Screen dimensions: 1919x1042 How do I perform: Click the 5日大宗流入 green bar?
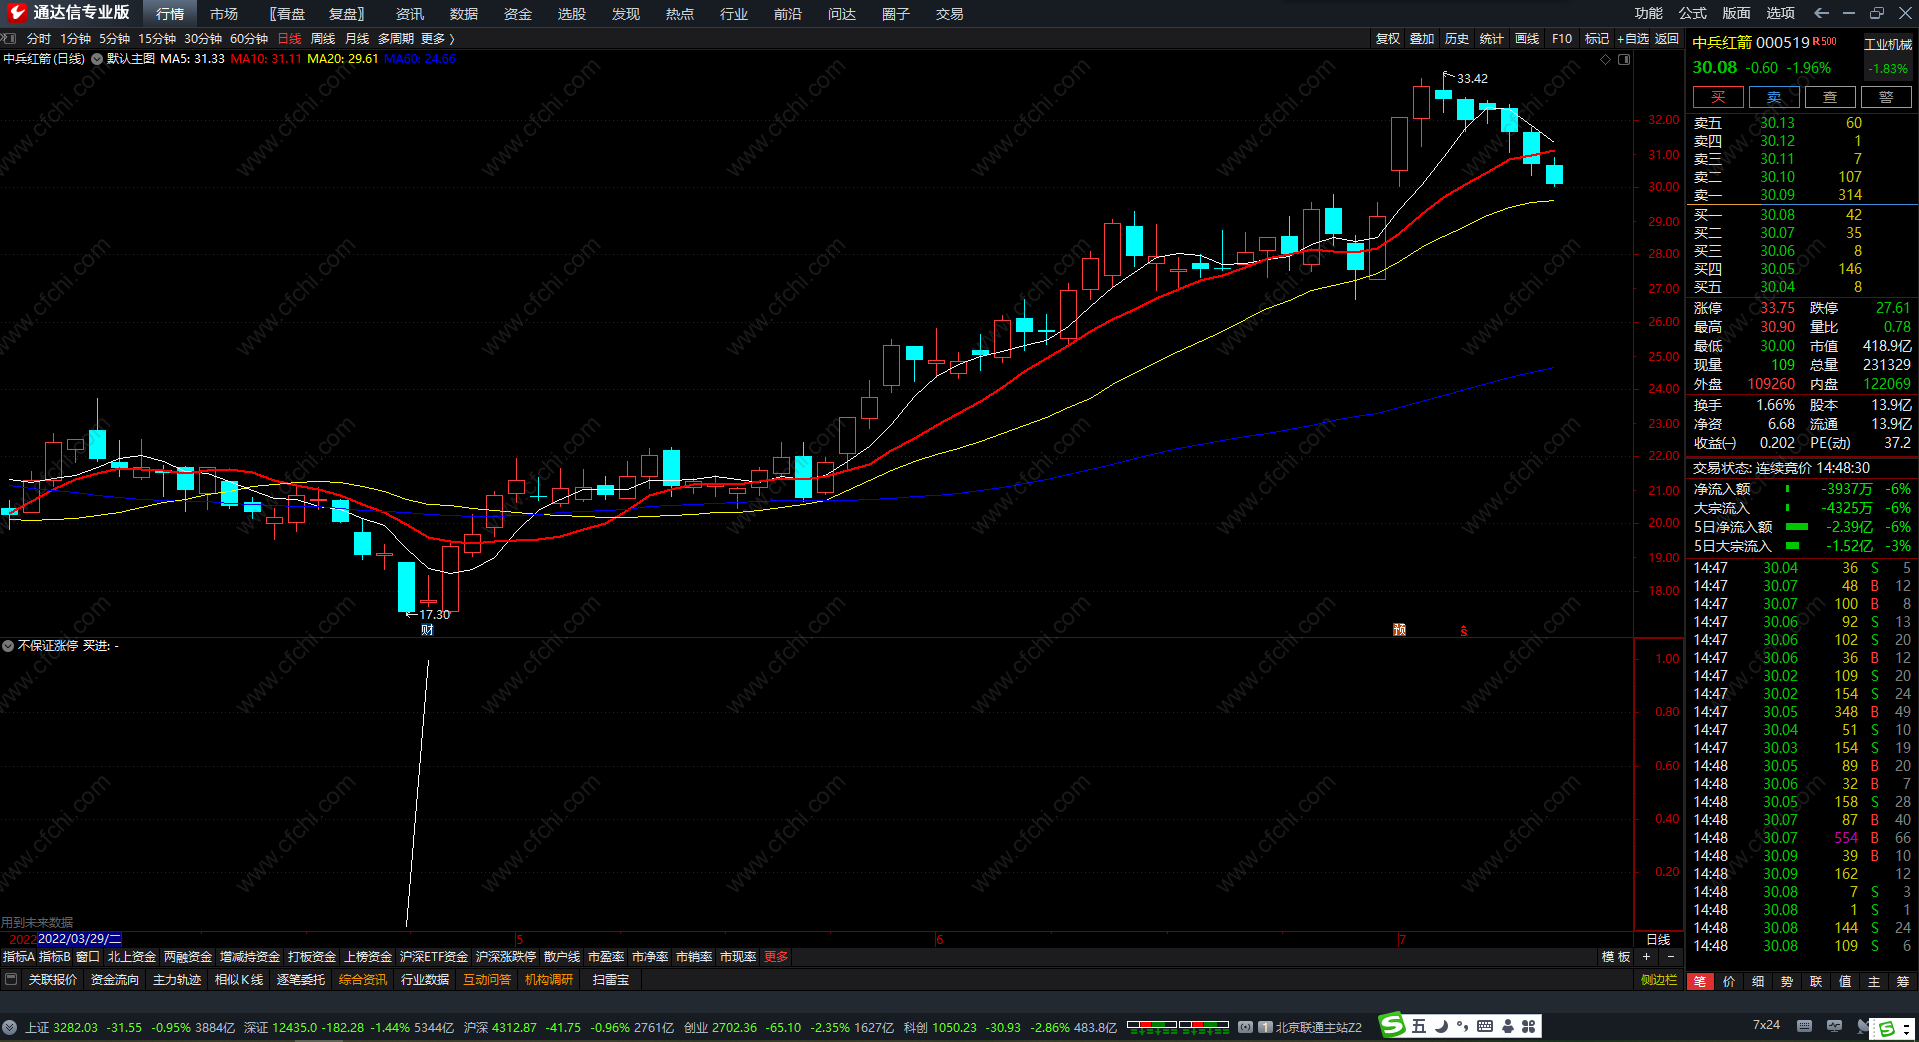1793,546
